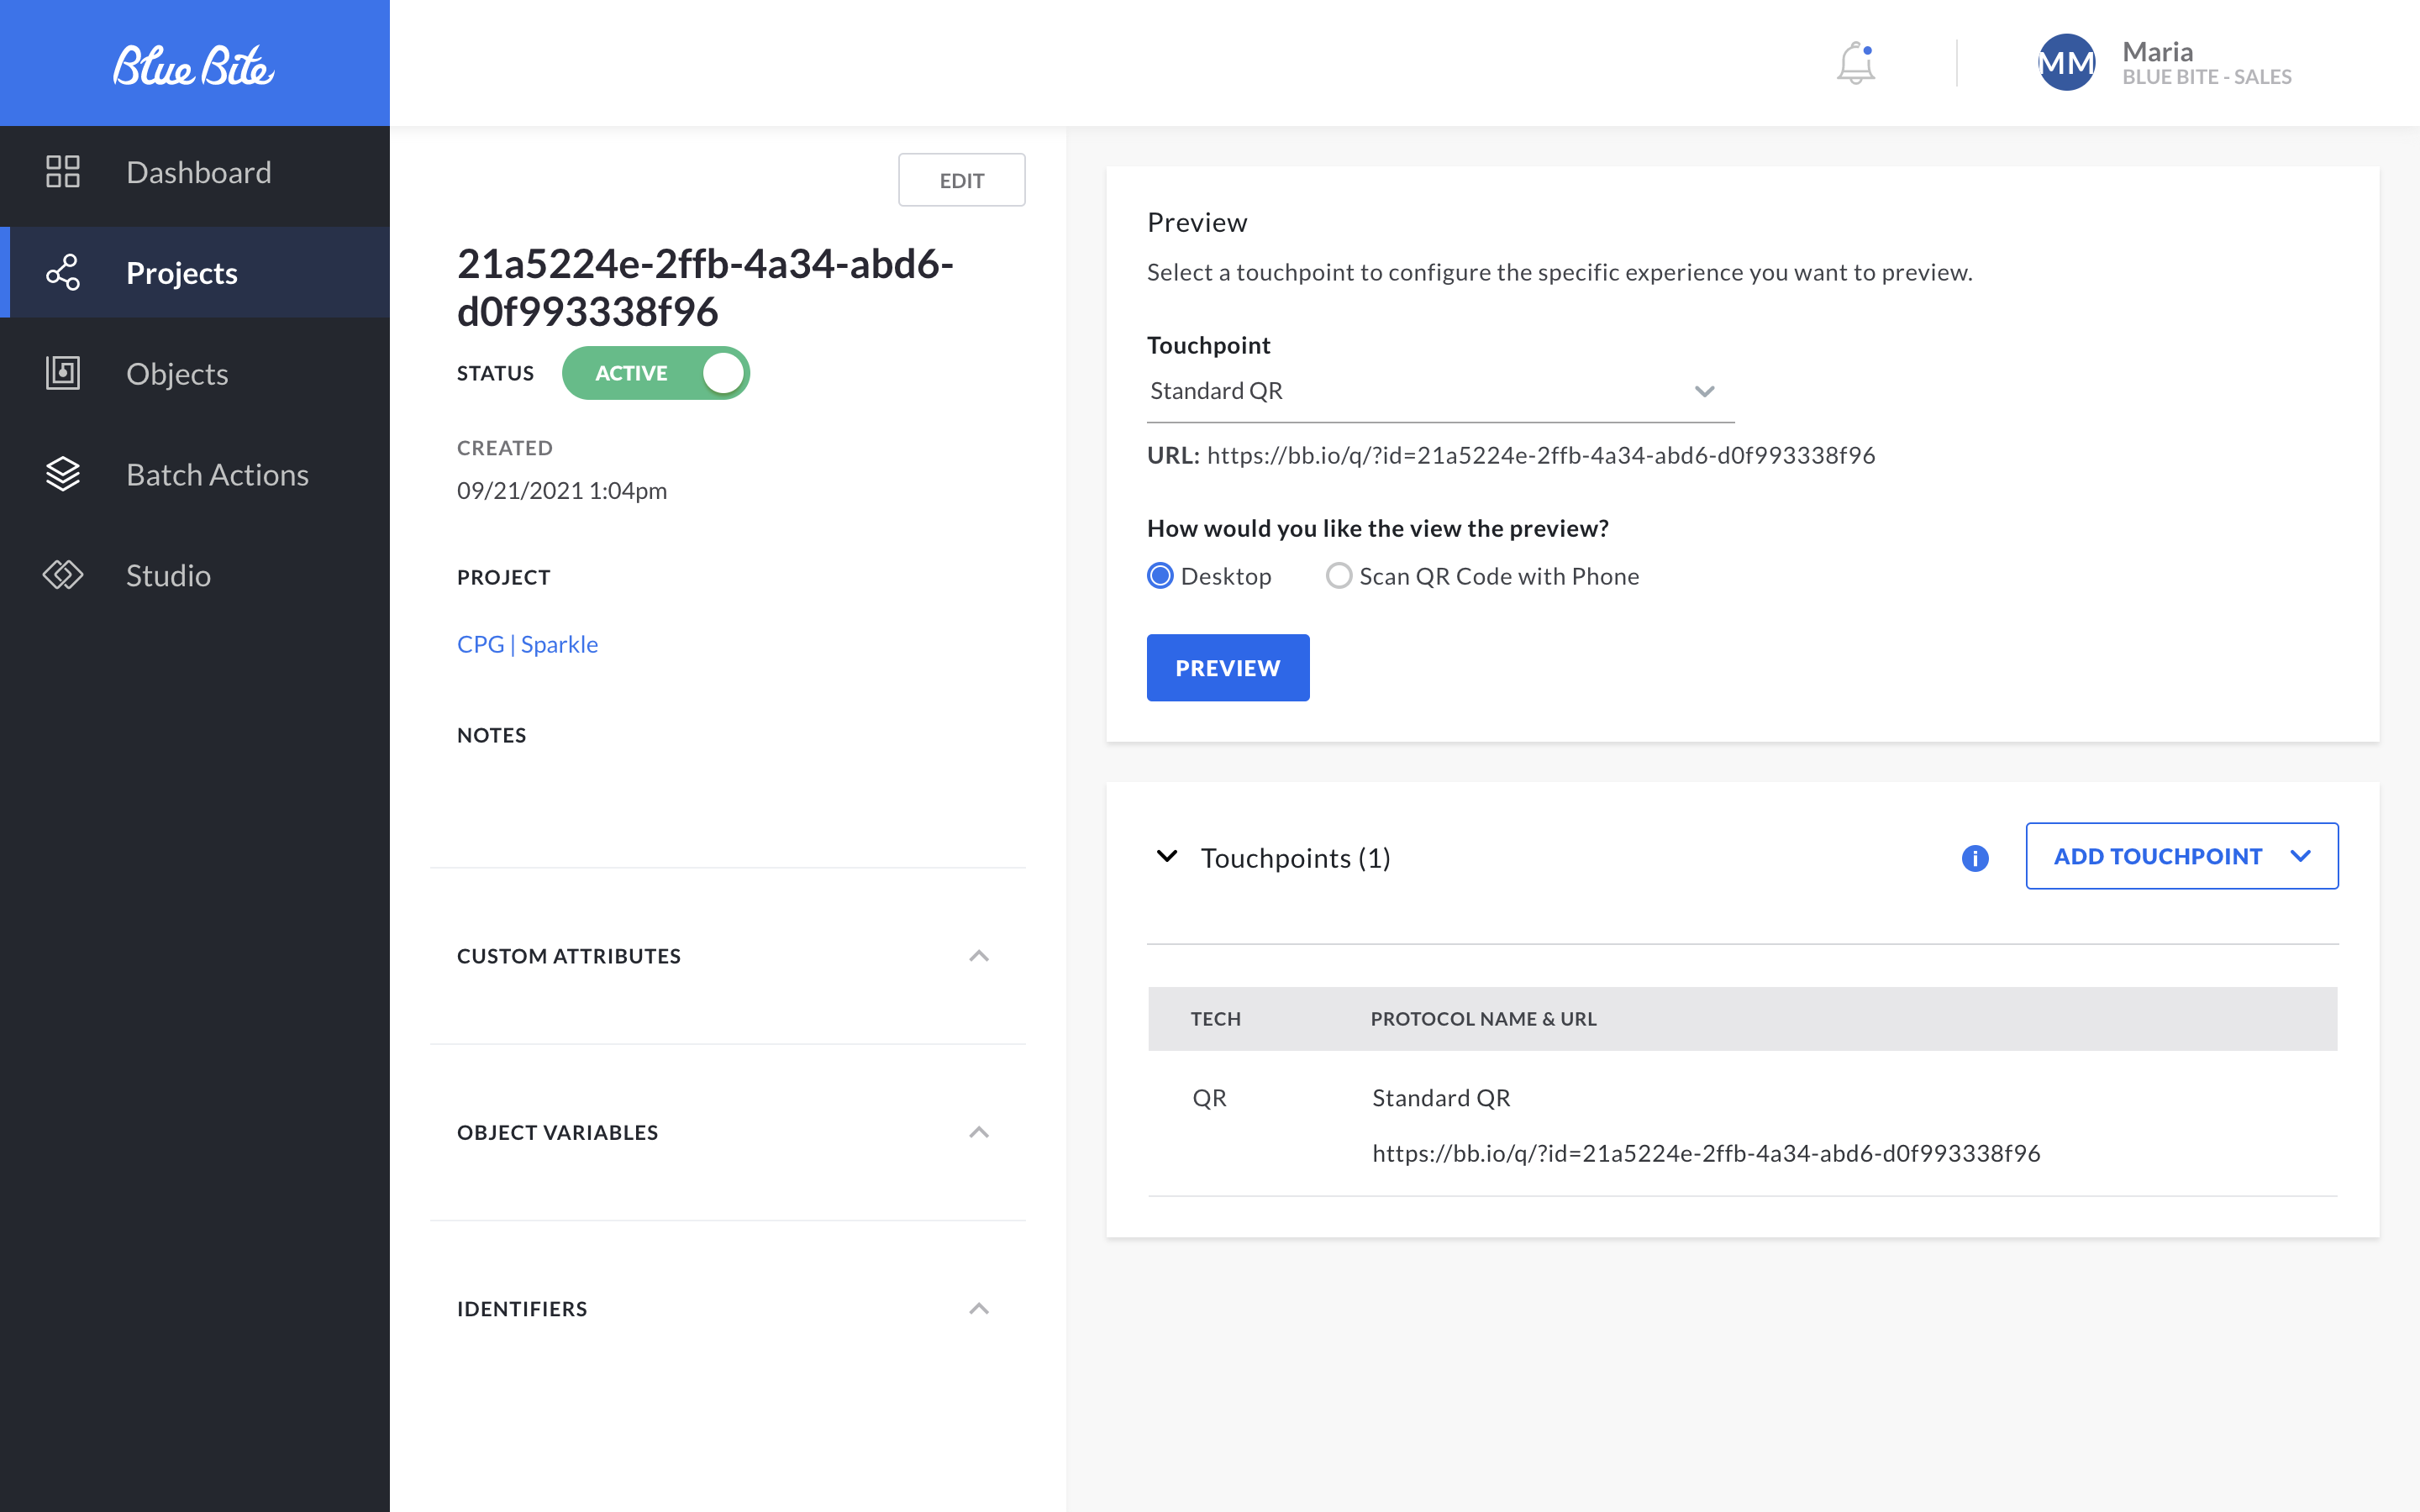Click the touchpoint URL in the table
Image resolution: width=2420 pixels, height=1512 pixels.
click(1706, 1153)
